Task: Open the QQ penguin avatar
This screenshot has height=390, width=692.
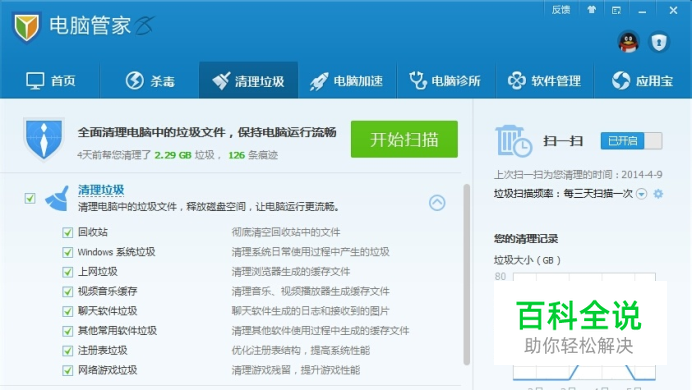Action: [x=628, y=43]
